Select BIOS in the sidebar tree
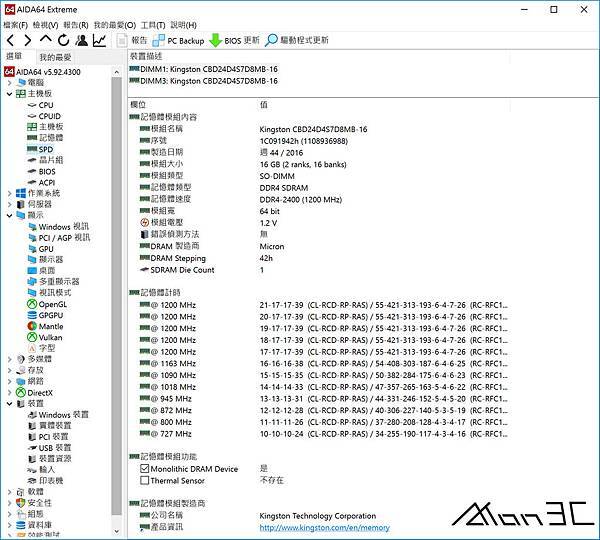The image size is (600, 540). click(x=41, y=171)
